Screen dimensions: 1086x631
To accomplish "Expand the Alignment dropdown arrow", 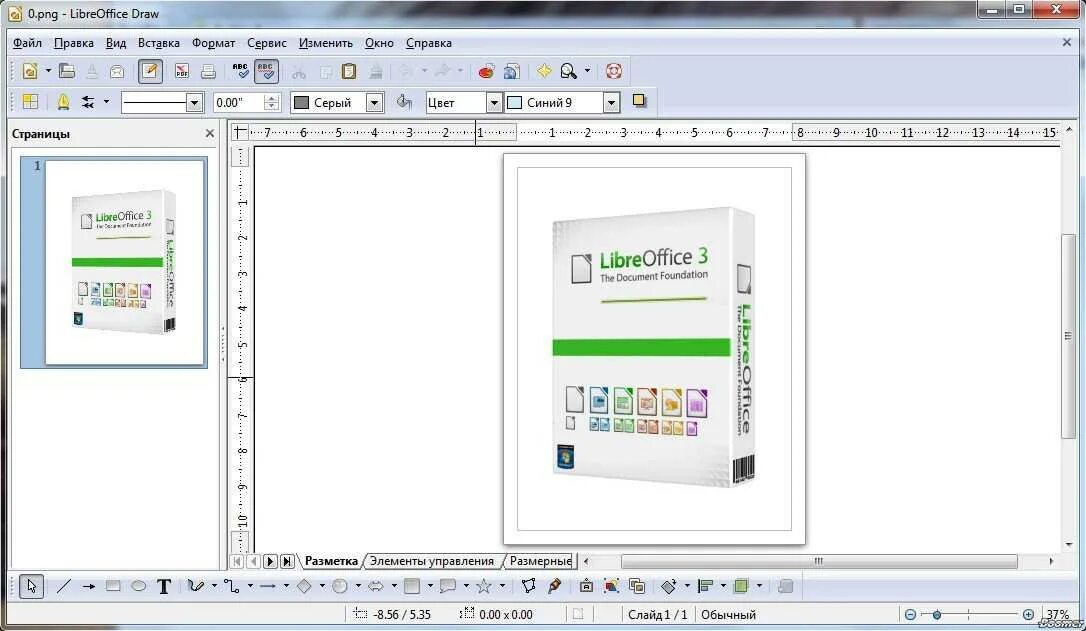I will [x=724, y=586].
